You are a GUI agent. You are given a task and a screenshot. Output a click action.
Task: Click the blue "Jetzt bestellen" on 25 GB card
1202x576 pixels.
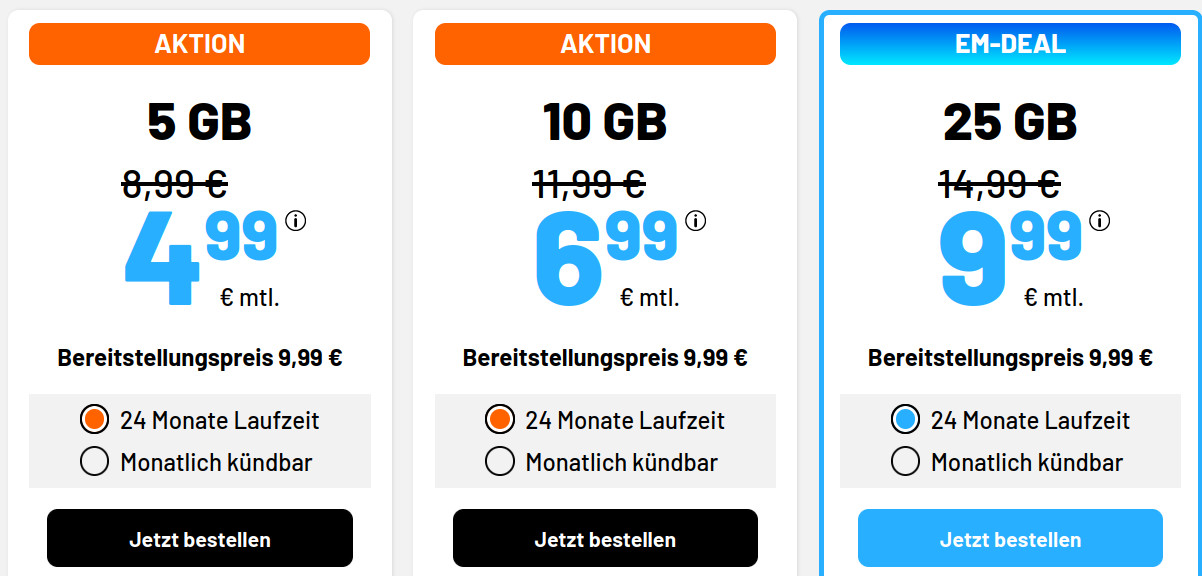point(1009,537)
